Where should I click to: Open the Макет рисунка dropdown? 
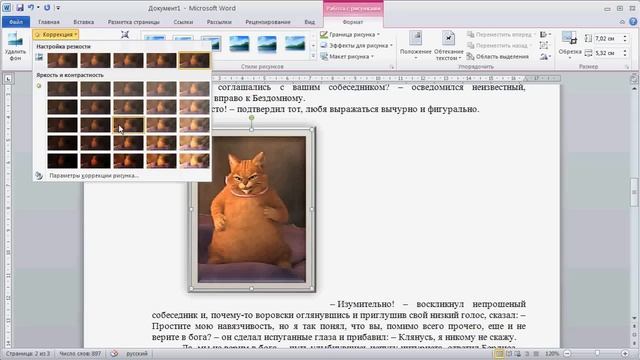pyautogui.click(x=347, y=57)
